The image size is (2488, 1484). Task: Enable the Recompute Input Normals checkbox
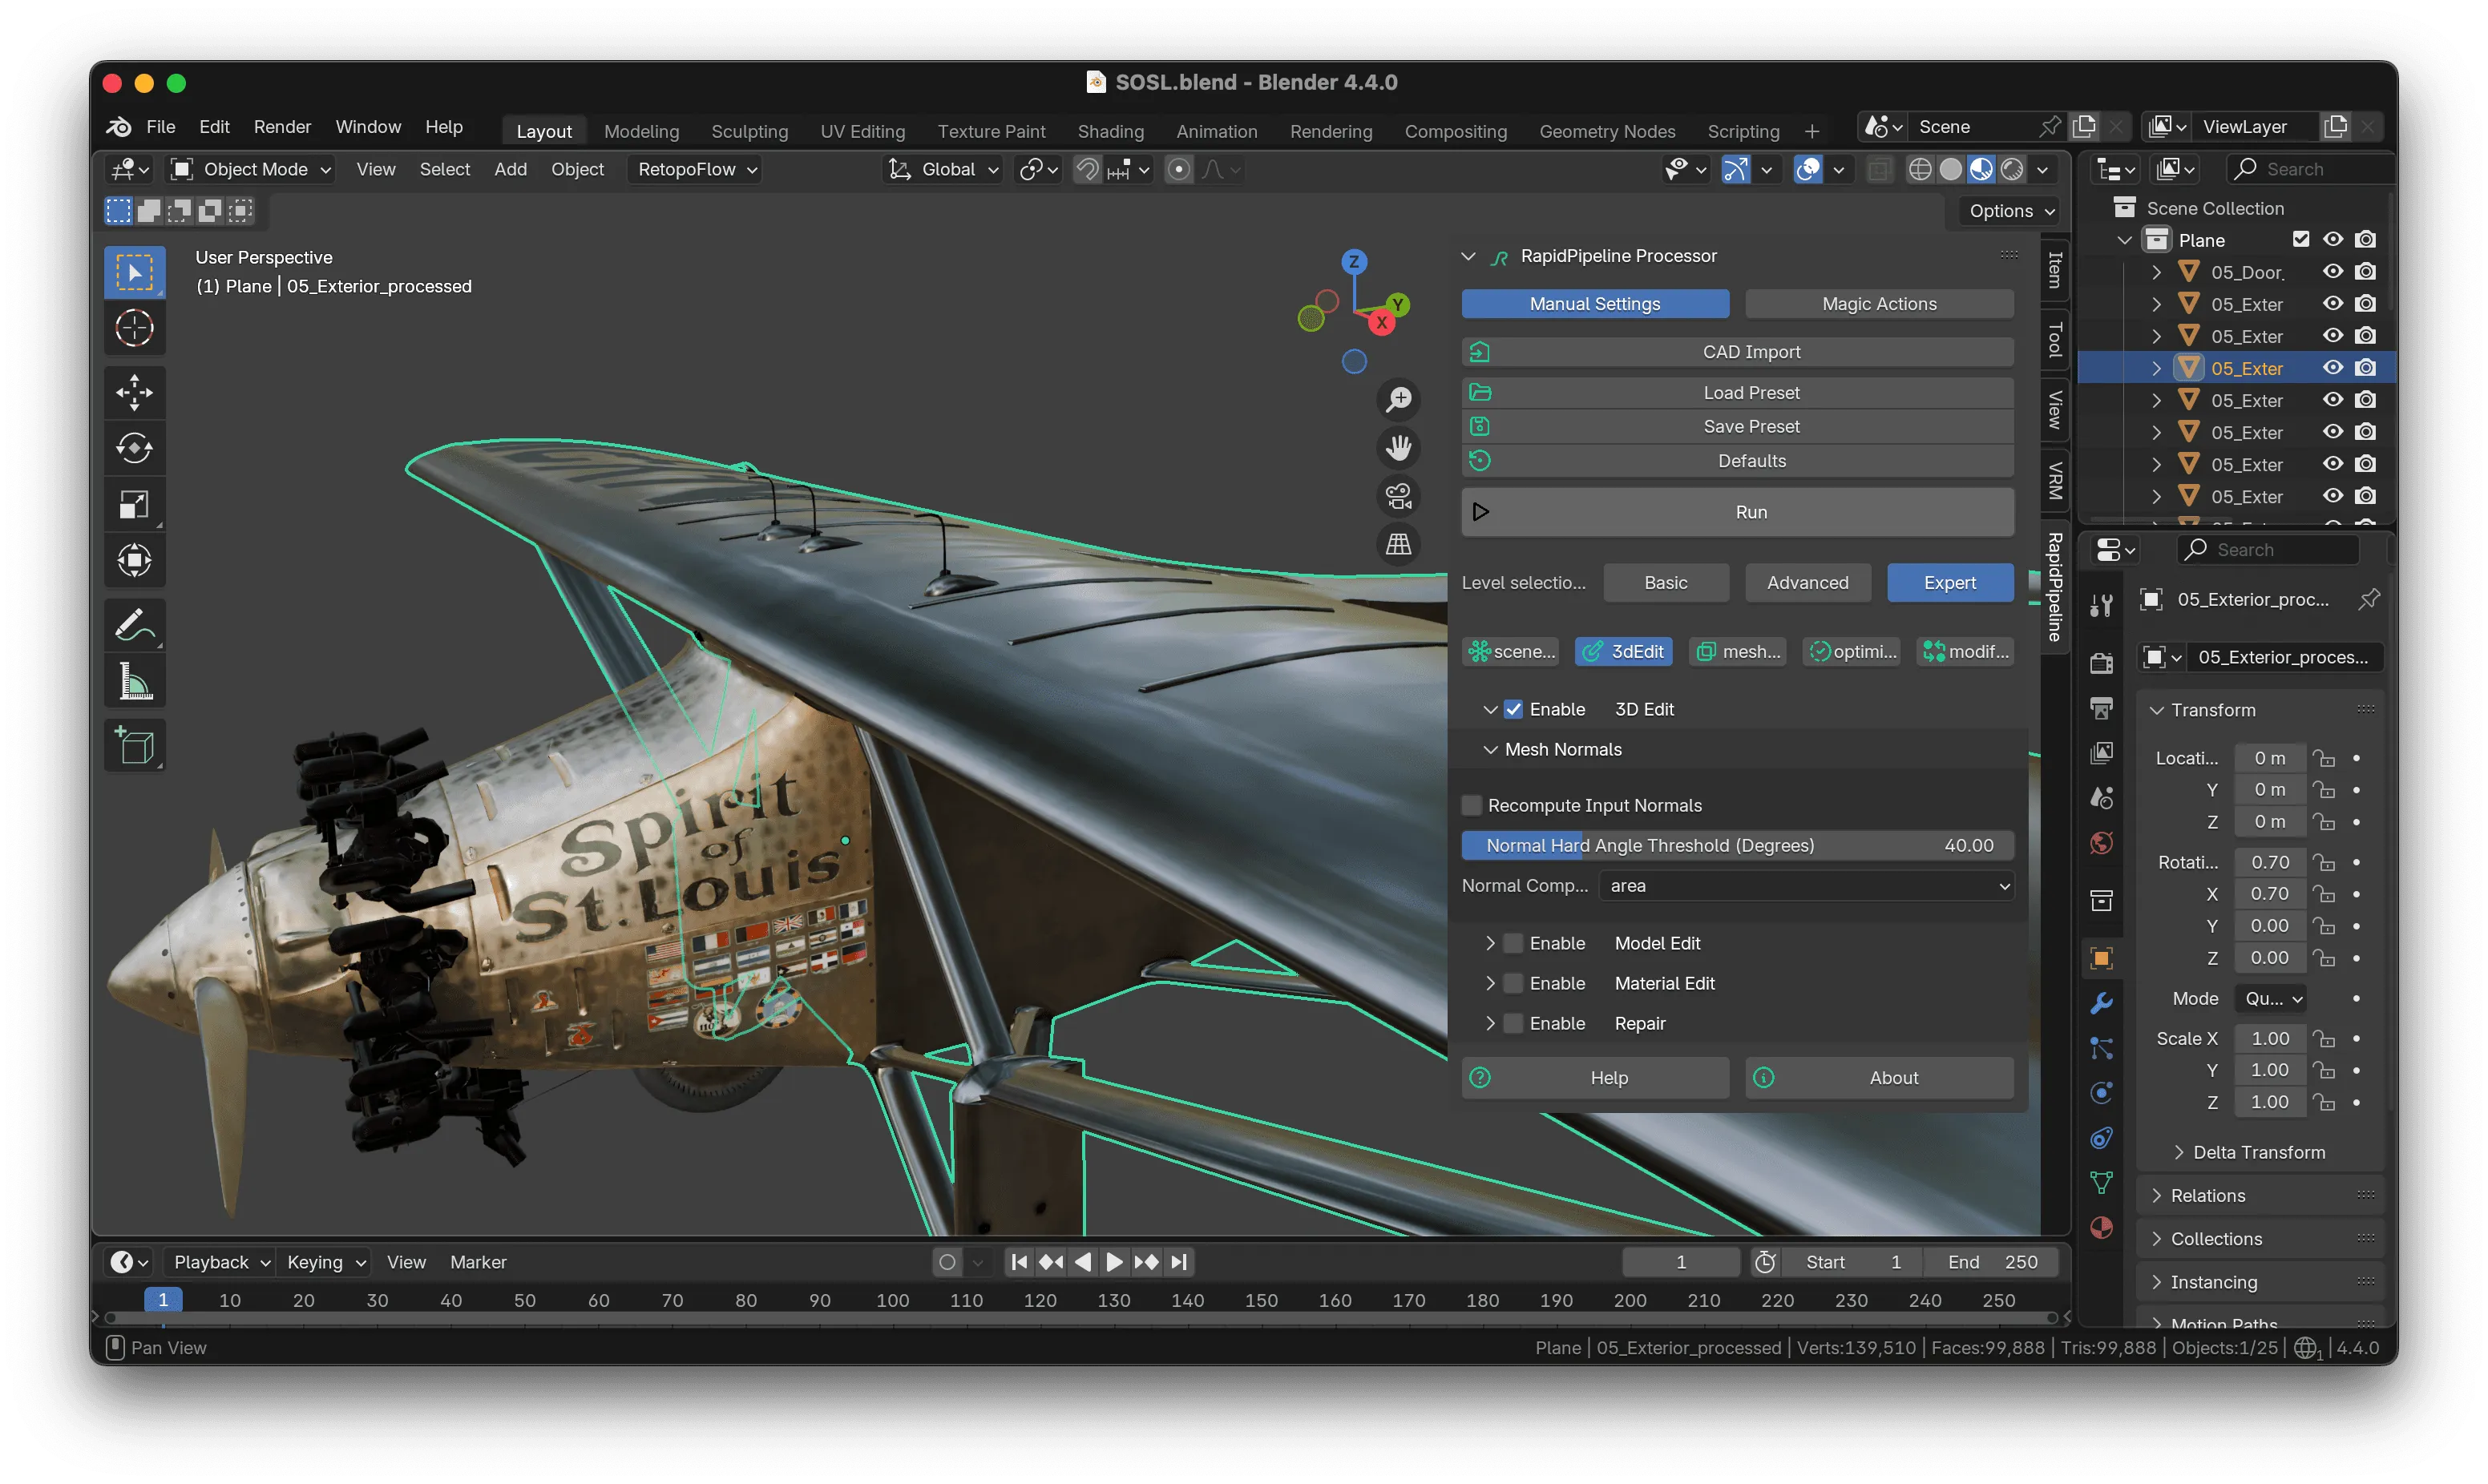click(x=1472, y=806)
